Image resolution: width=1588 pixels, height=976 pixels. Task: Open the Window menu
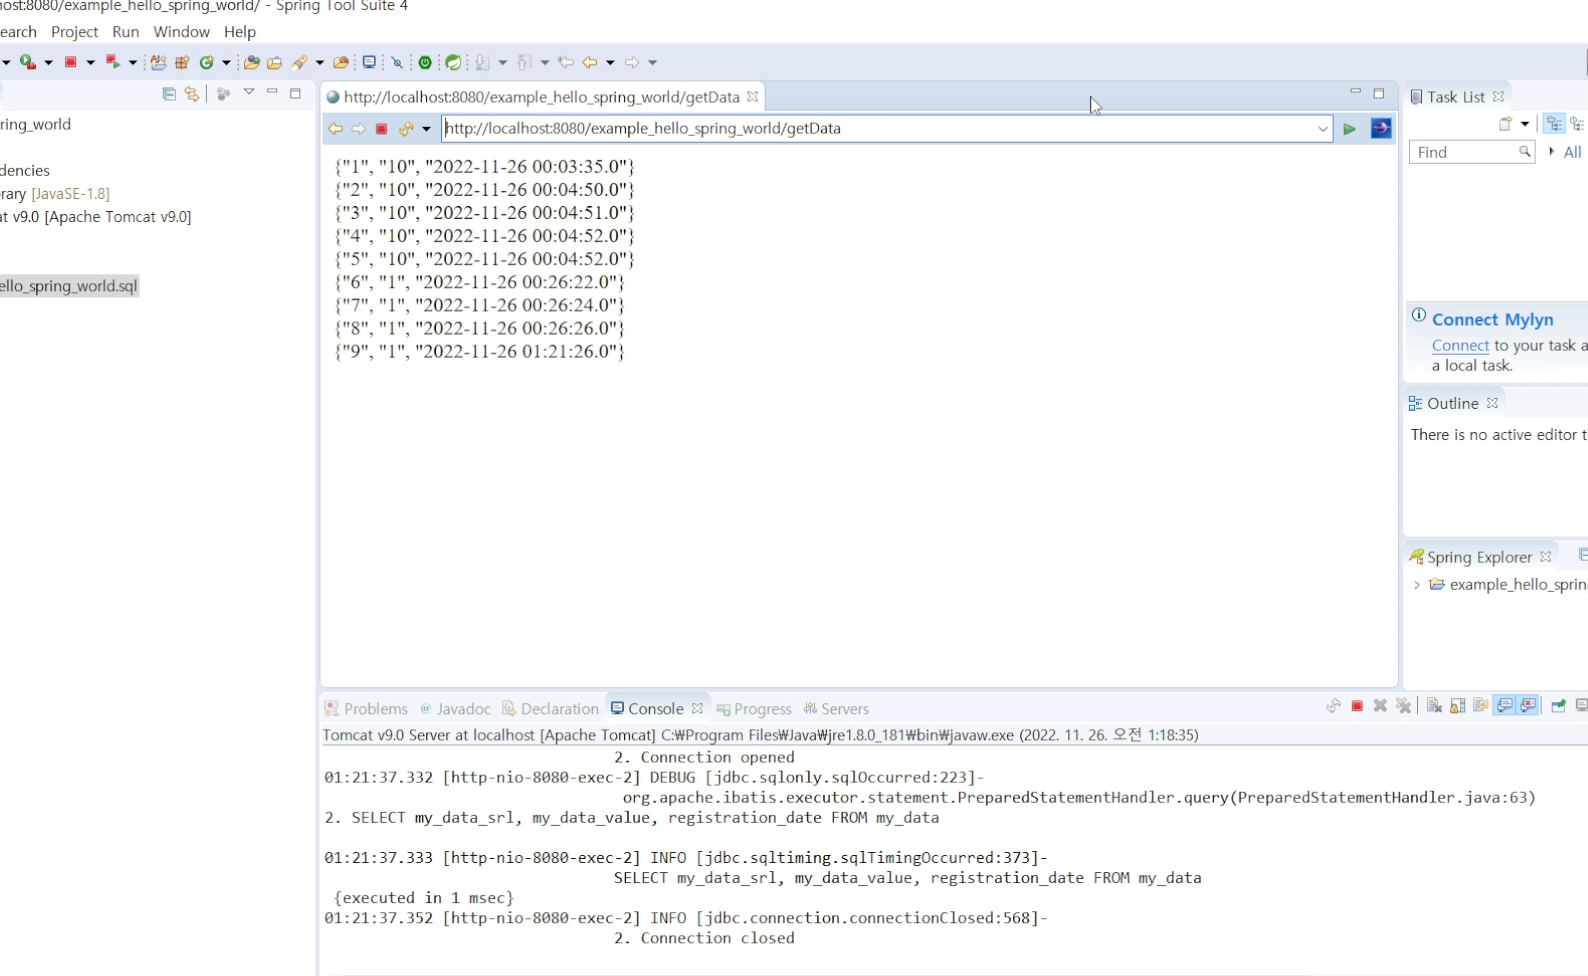[x=182, y=32]
